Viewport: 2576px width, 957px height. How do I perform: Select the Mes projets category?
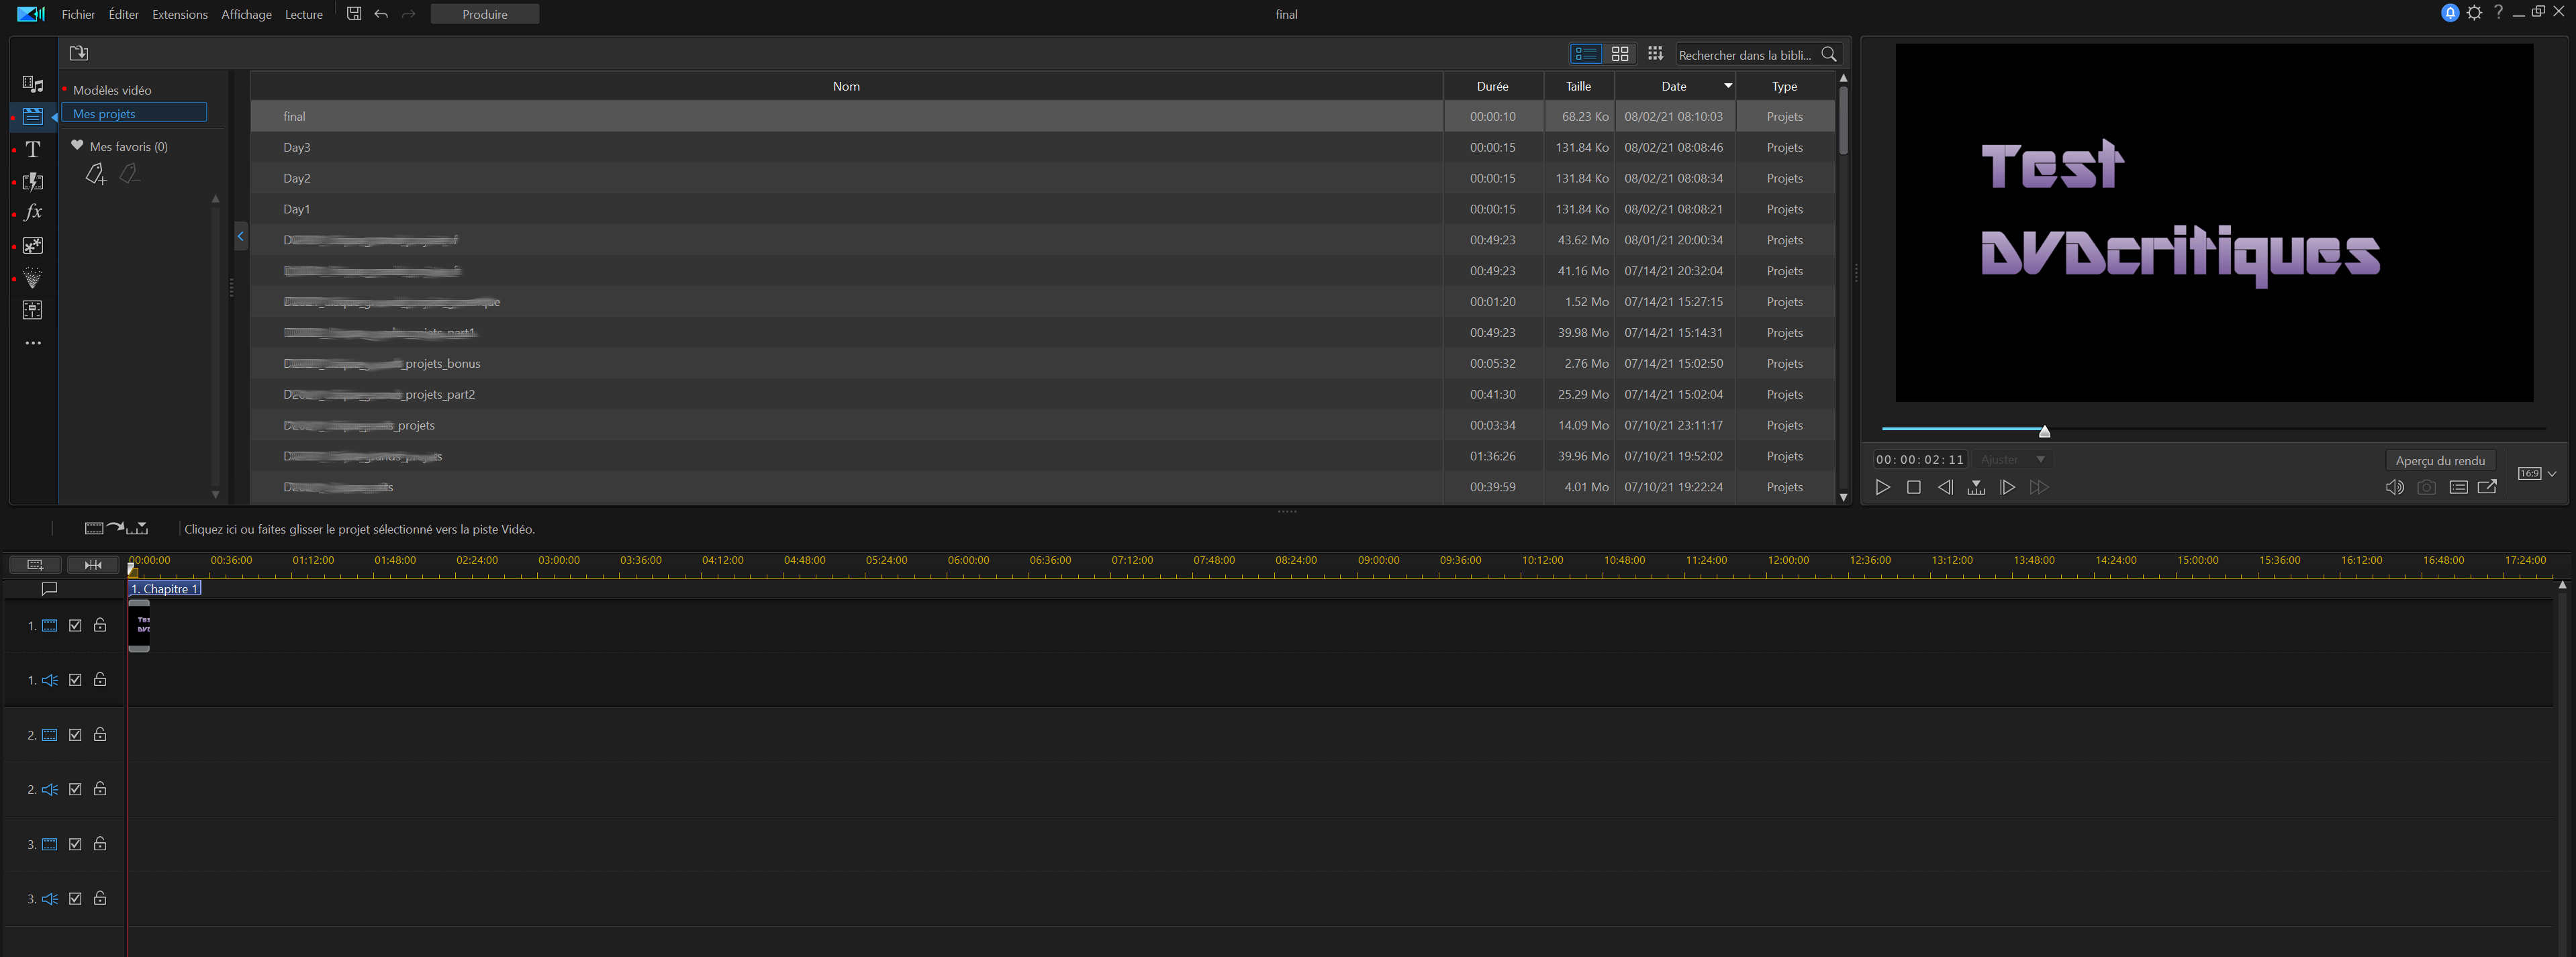click(x=134, y=113)
